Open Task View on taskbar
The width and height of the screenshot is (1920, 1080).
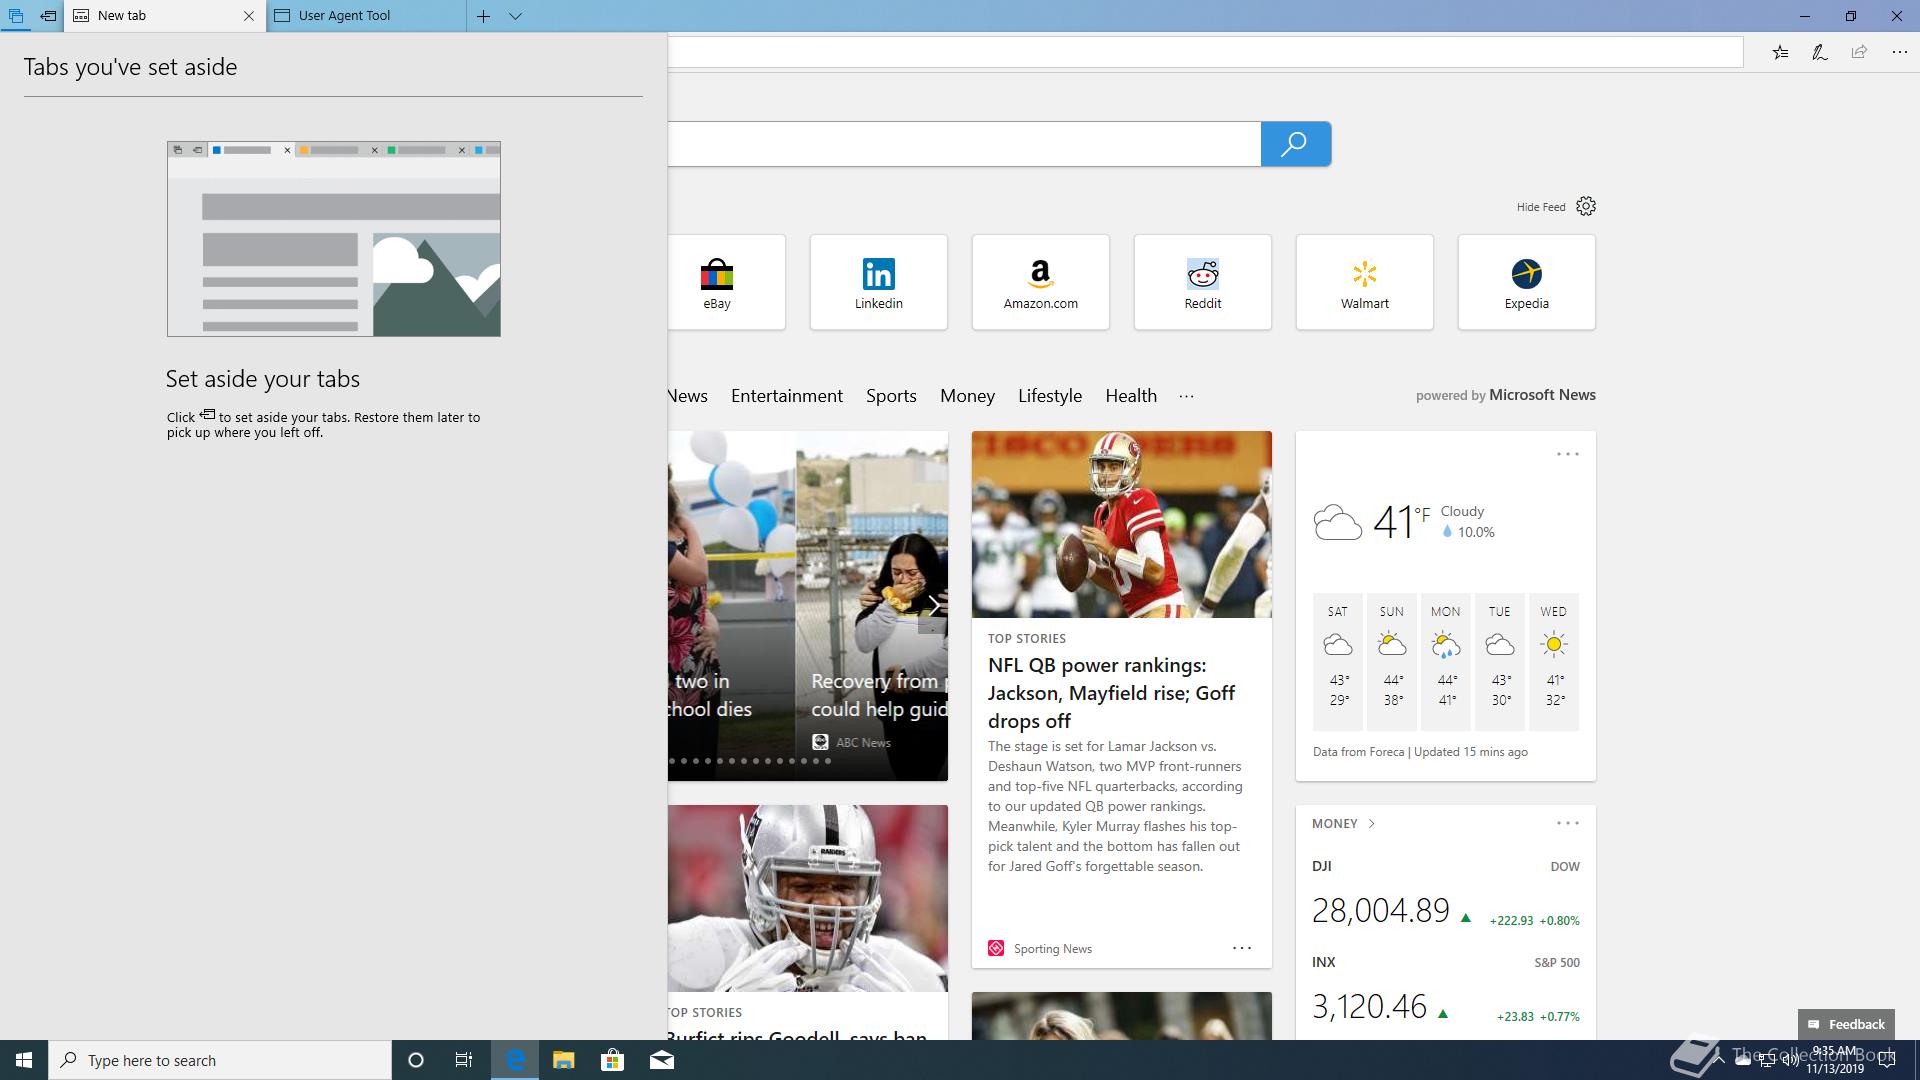(x=464, y=1060)
